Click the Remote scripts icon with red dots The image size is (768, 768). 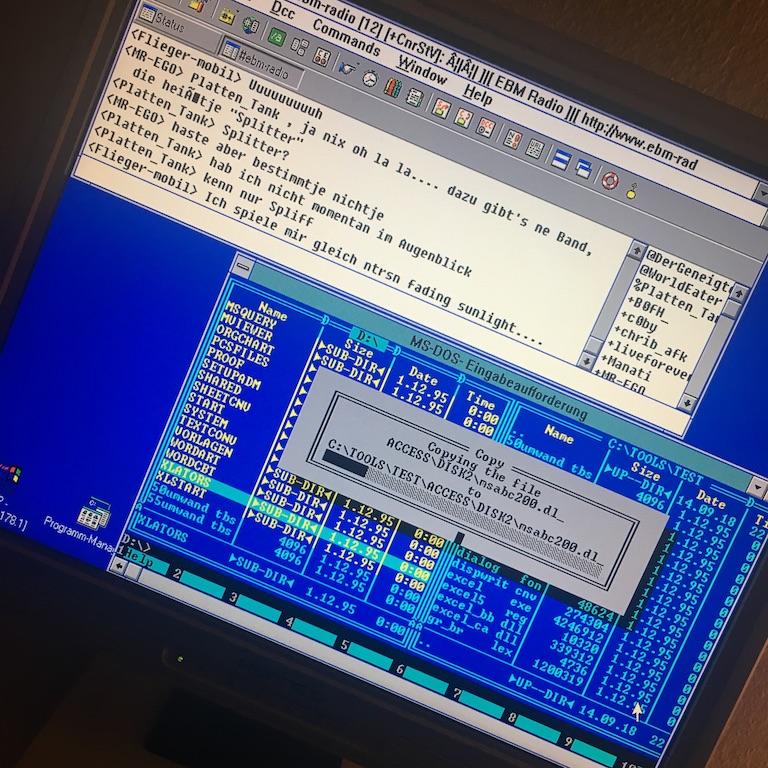(322, 56)
